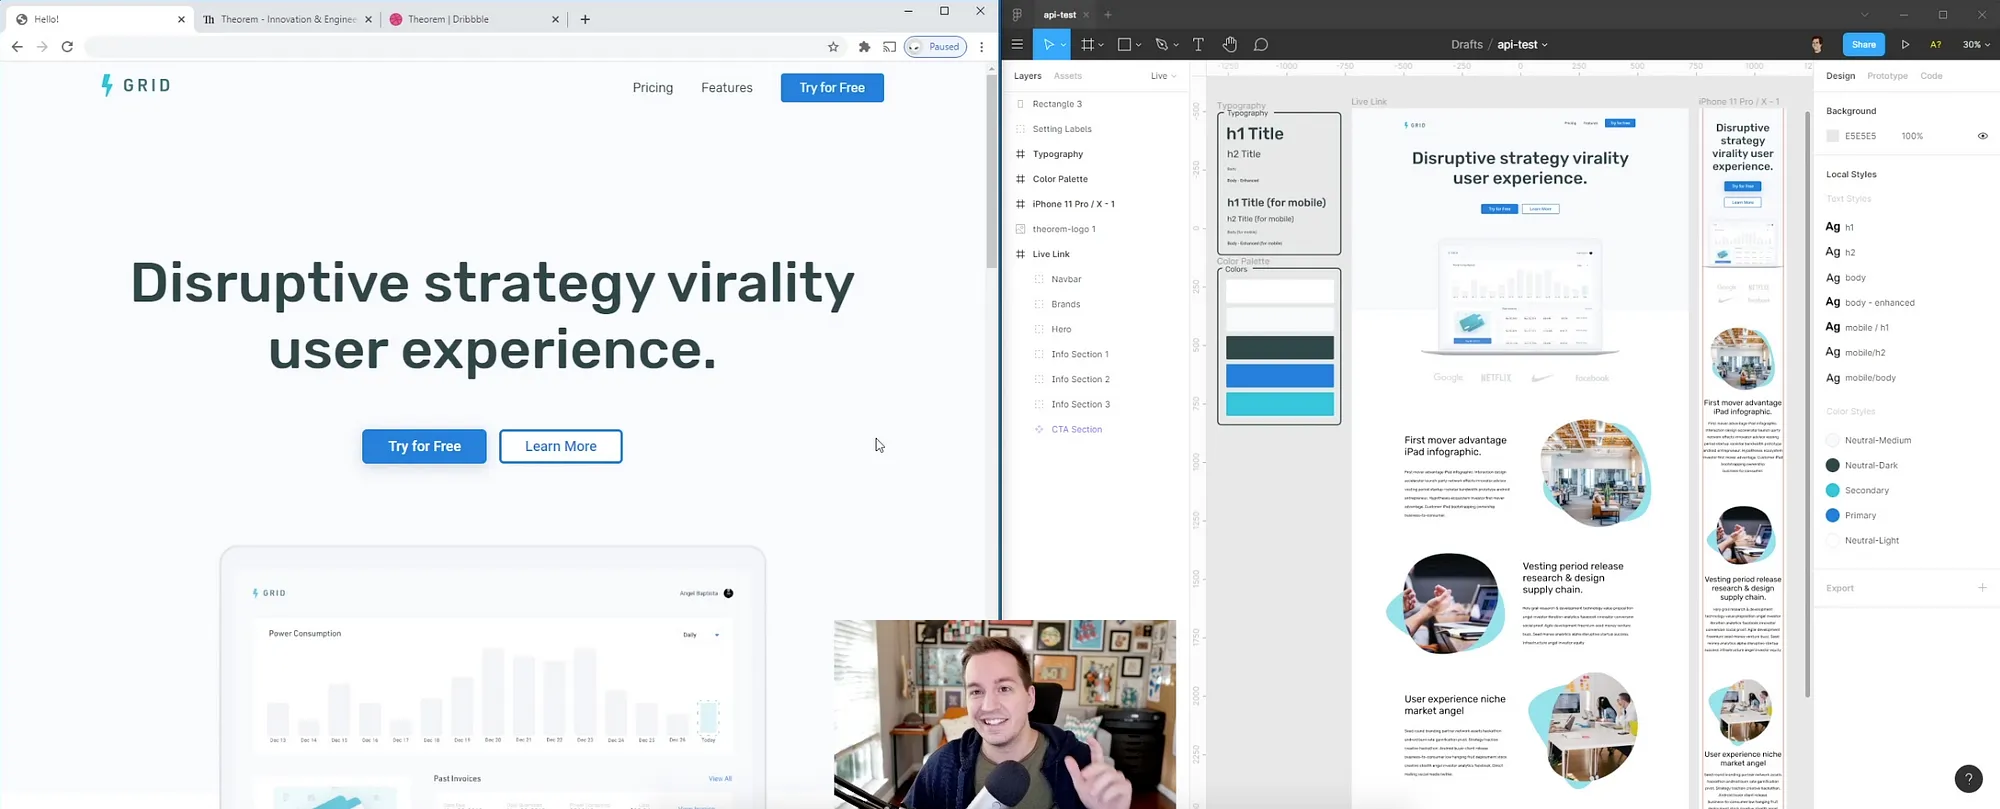The width and height of the screenshot is (2000, 809).
Task: Activate the Comment tool
Action: coord(1261,45)
